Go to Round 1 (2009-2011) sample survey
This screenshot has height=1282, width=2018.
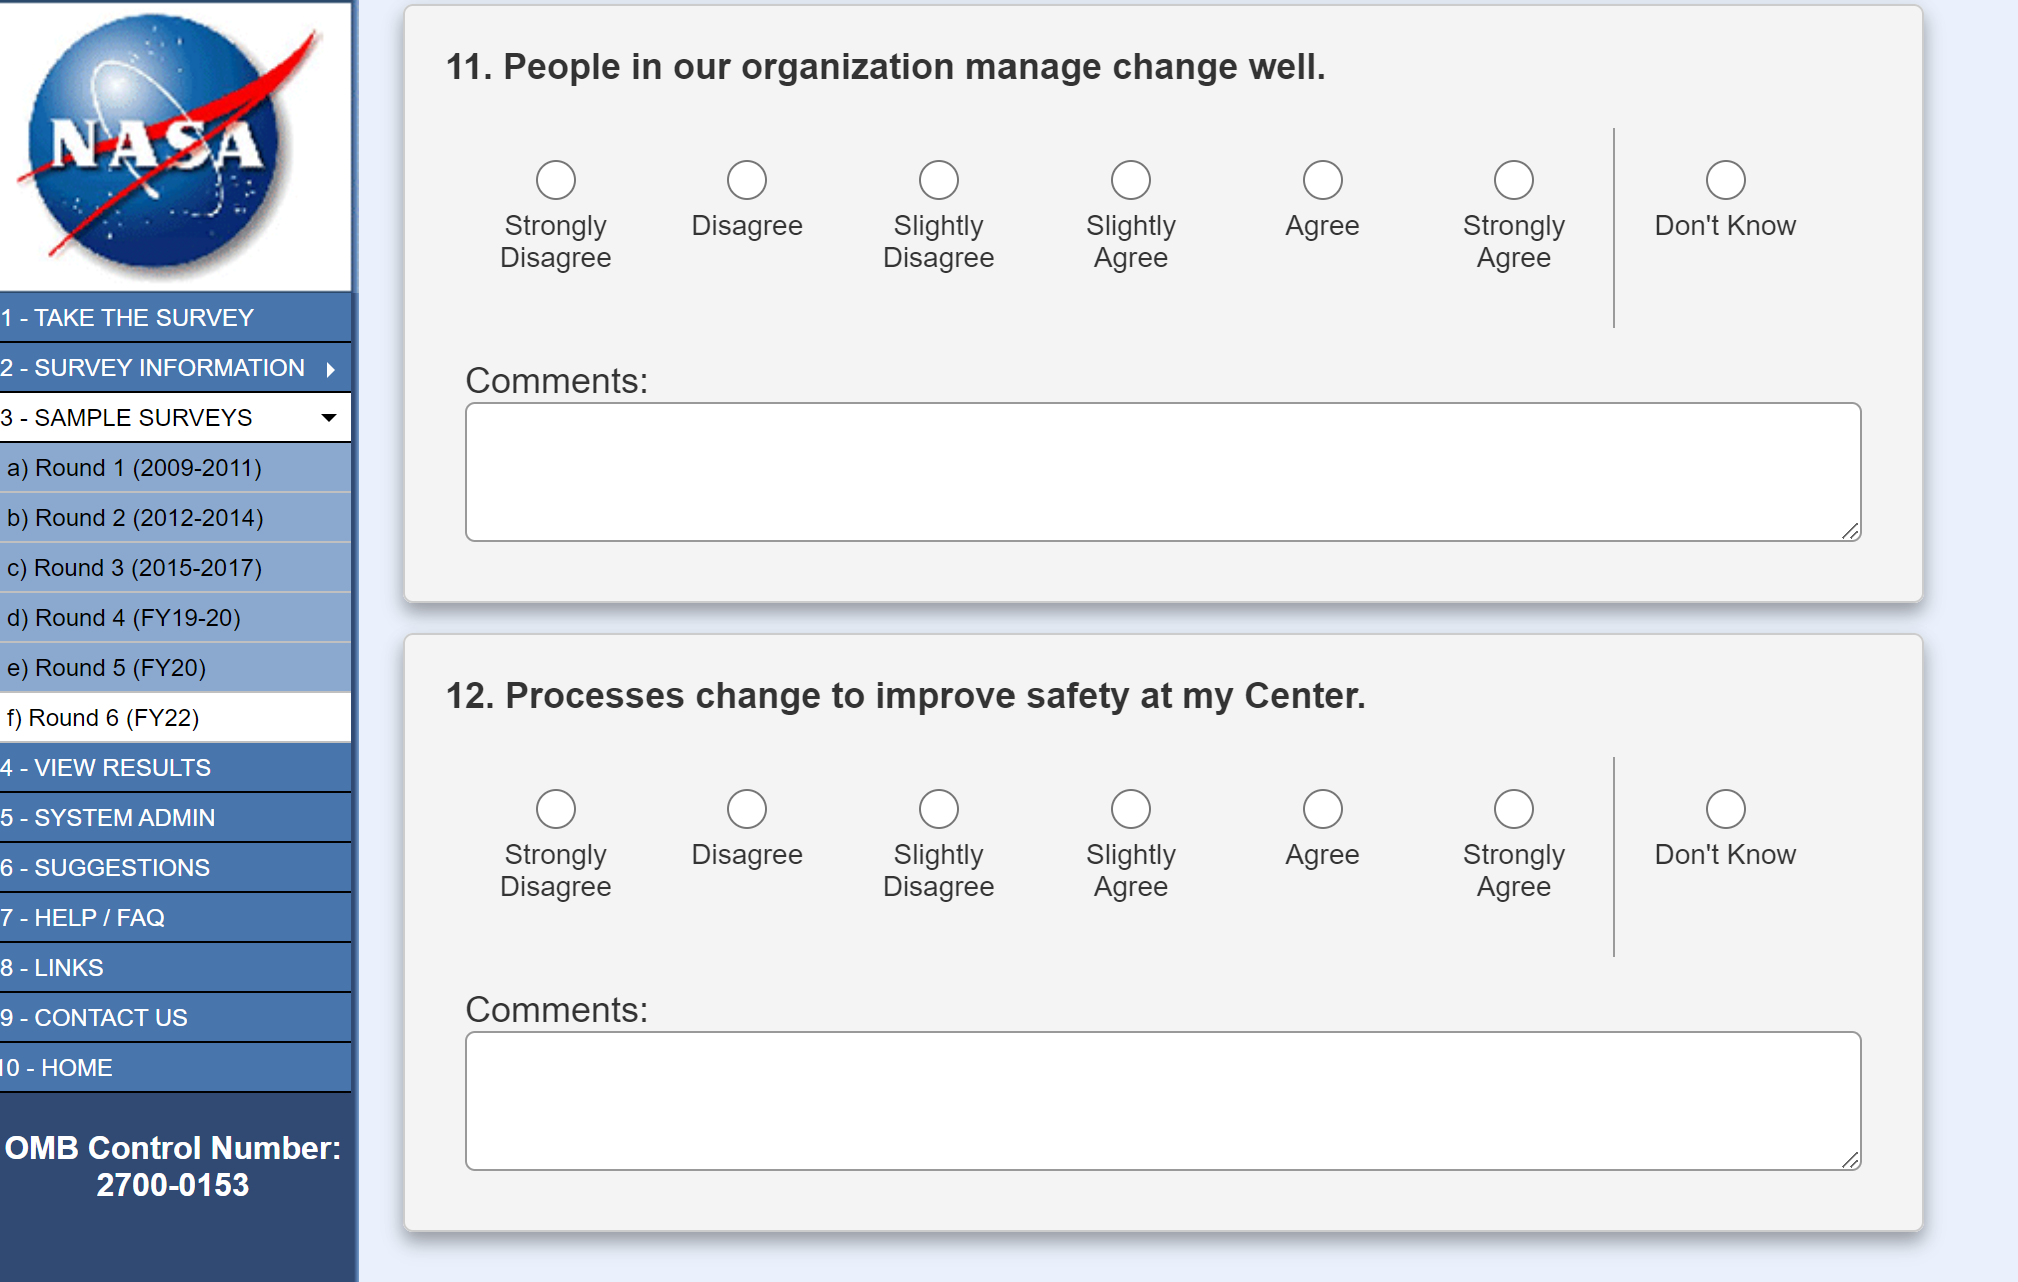click(134, 468)
